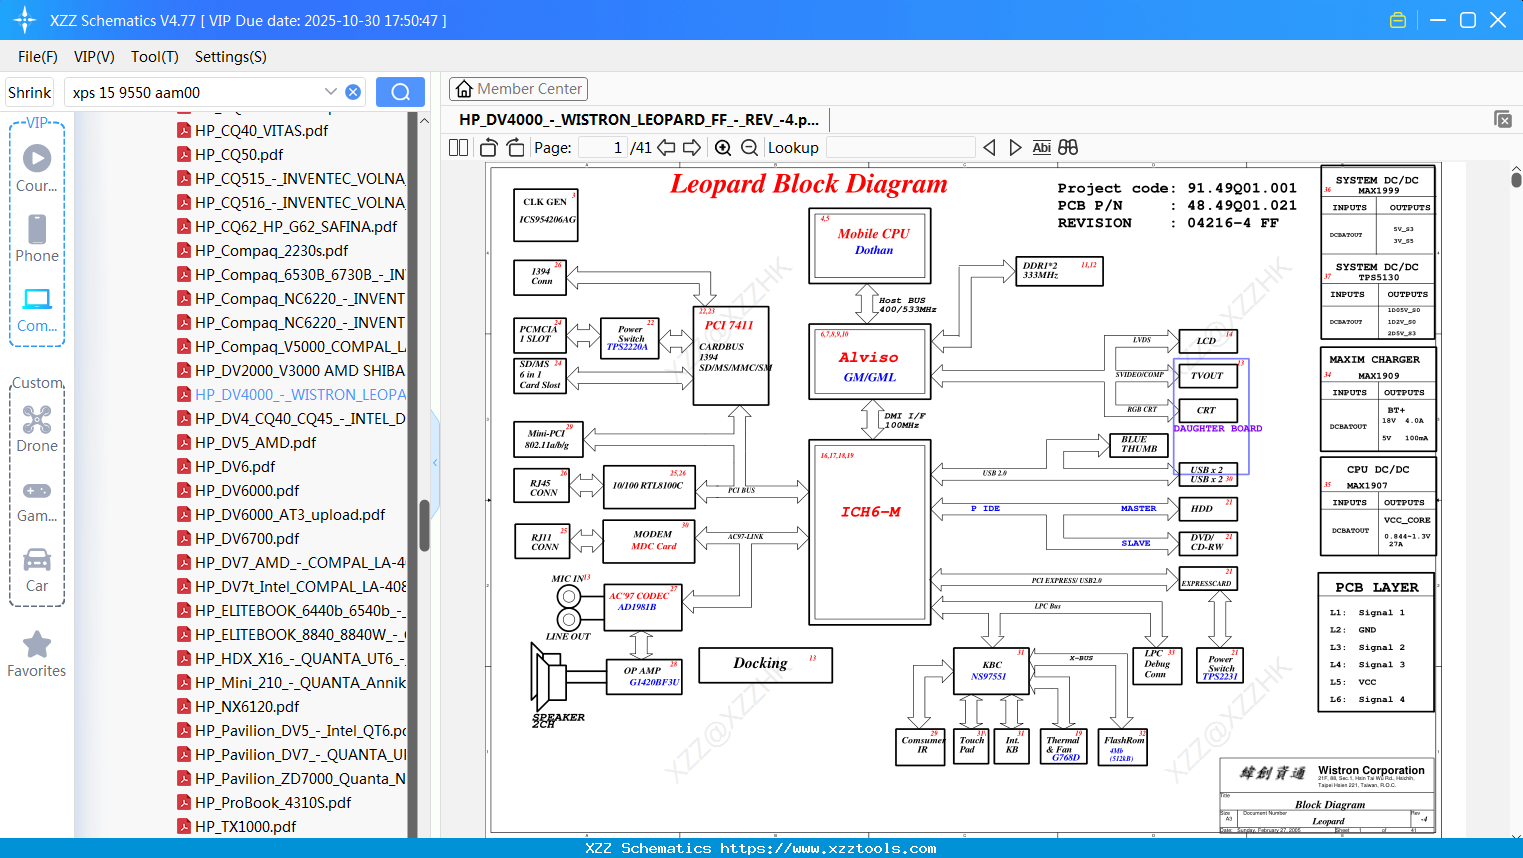Zoom in on the schematic

tap(723, 147)
